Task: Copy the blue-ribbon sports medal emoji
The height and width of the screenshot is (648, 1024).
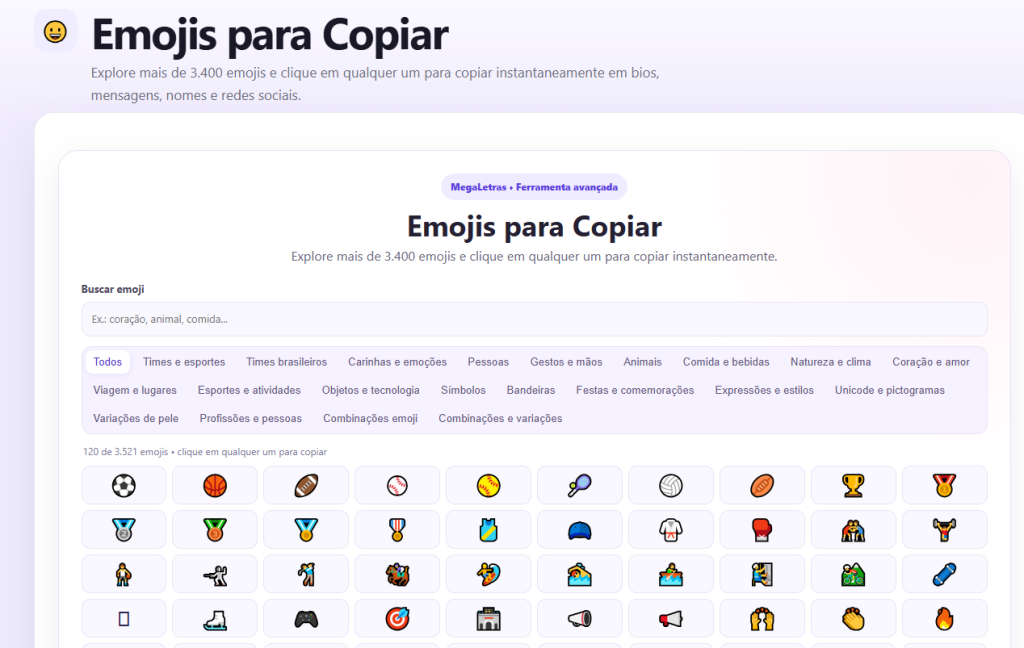Action: click(x=306, y=530)
